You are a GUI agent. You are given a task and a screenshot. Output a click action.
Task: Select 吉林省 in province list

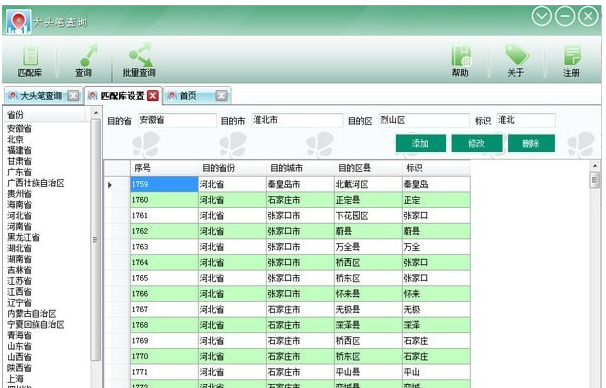(19, 270)
